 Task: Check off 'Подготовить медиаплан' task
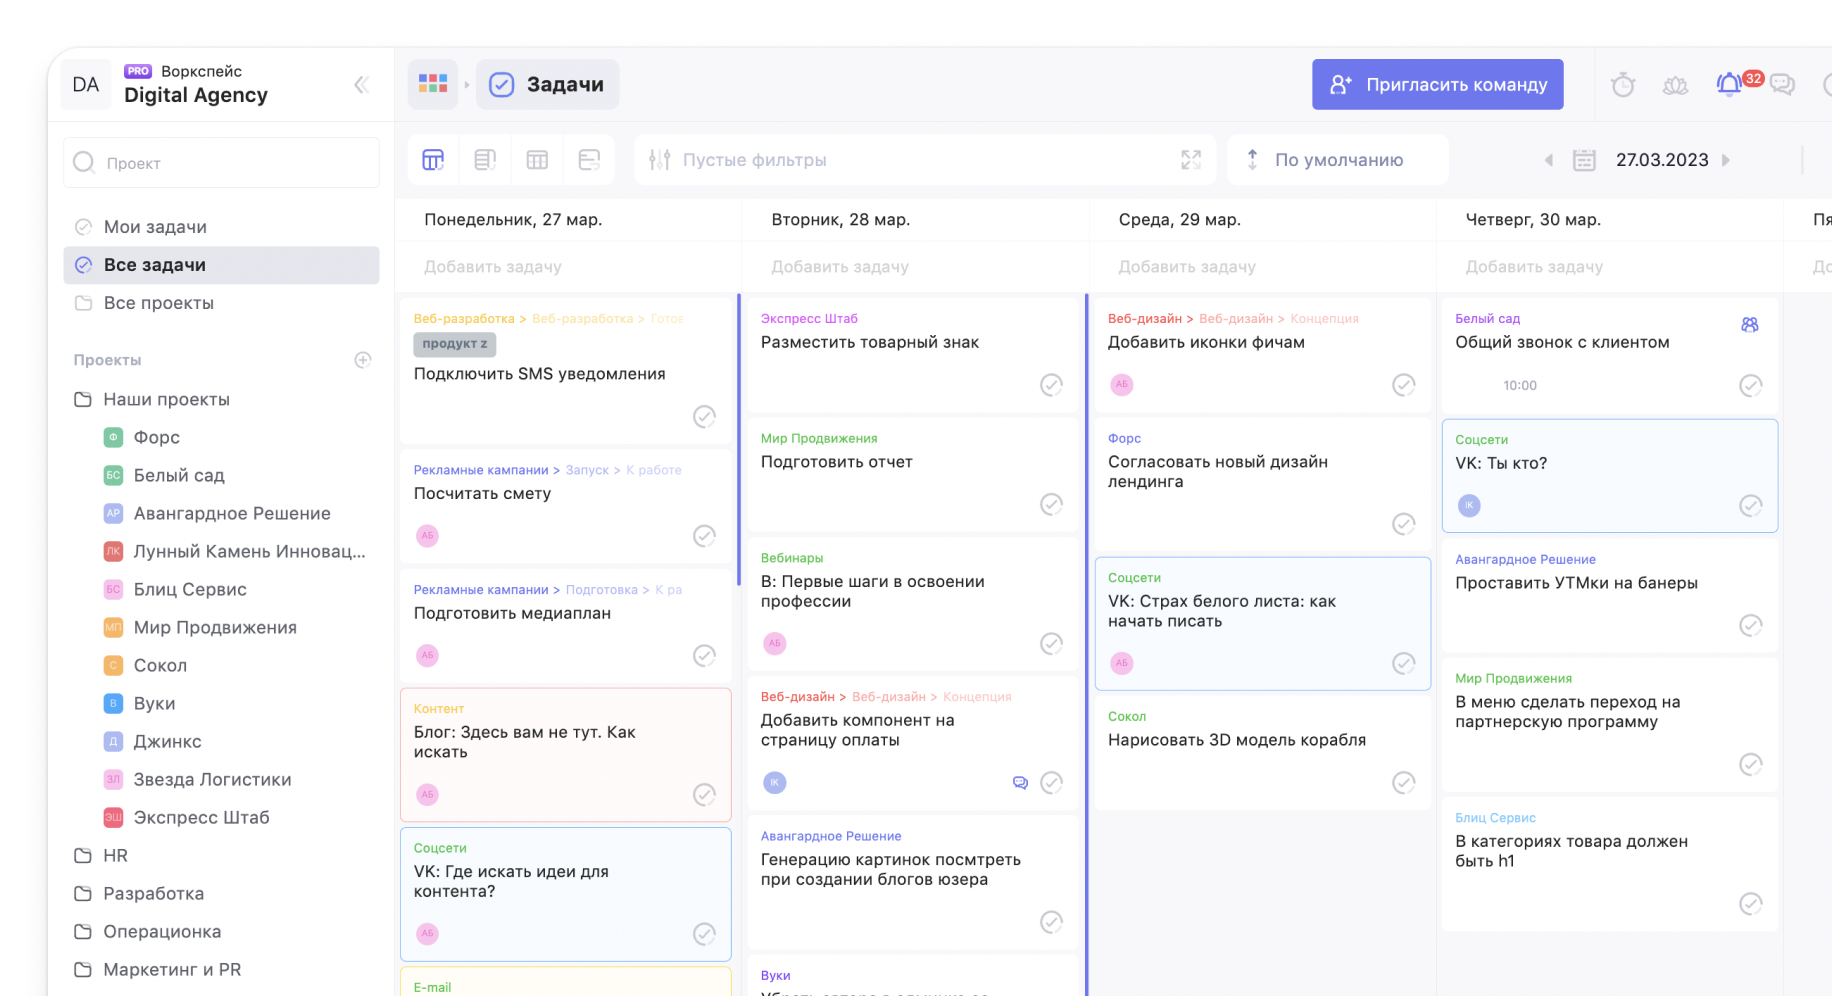(x=705, y=656)
